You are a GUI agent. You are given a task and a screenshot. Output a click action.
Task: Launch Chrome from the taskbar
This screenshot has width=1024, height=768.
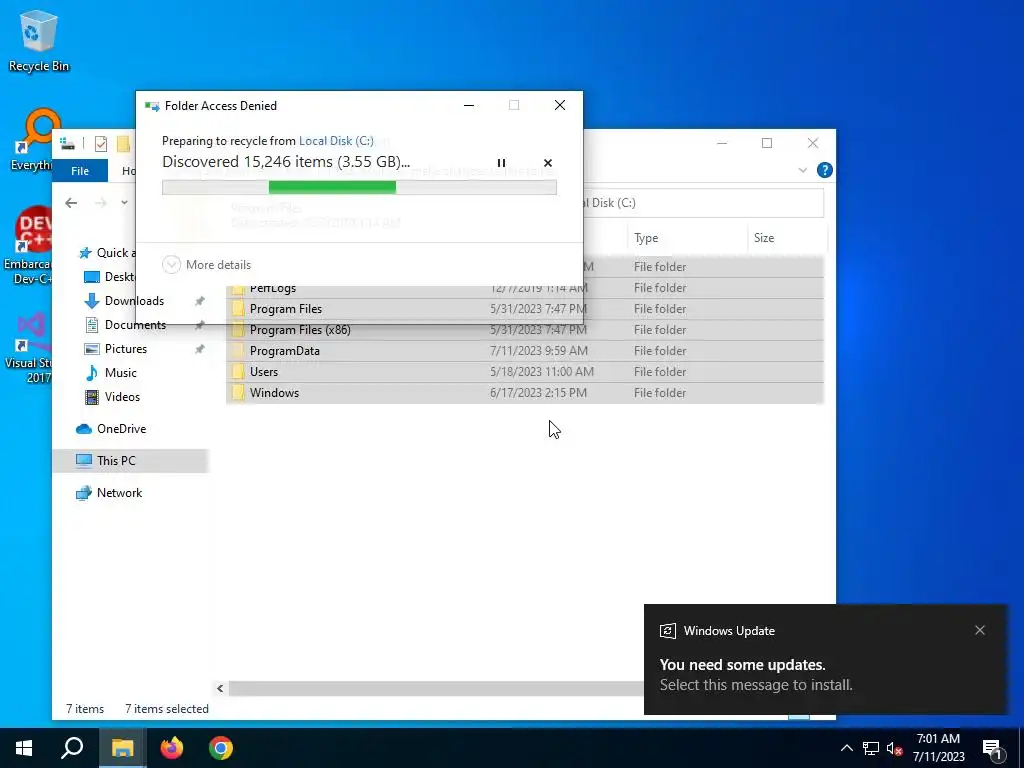click(221, 748)
